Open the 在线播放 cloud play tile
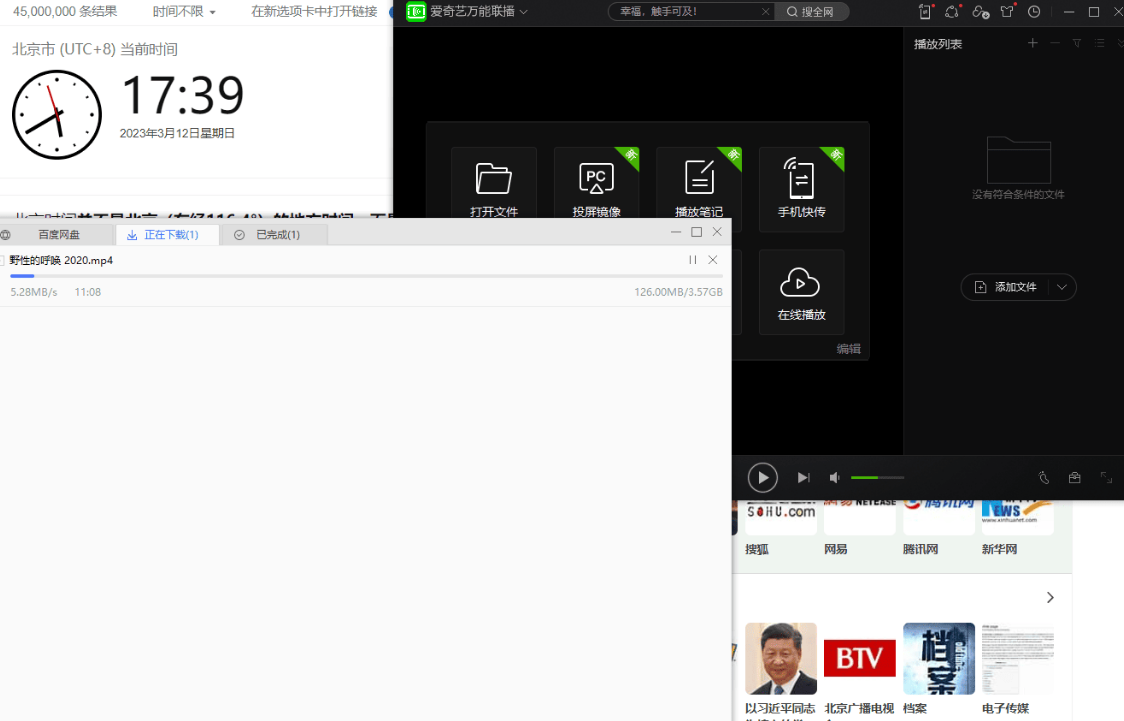This screenshot has height=721, width=1124. [x=801, y=291]
